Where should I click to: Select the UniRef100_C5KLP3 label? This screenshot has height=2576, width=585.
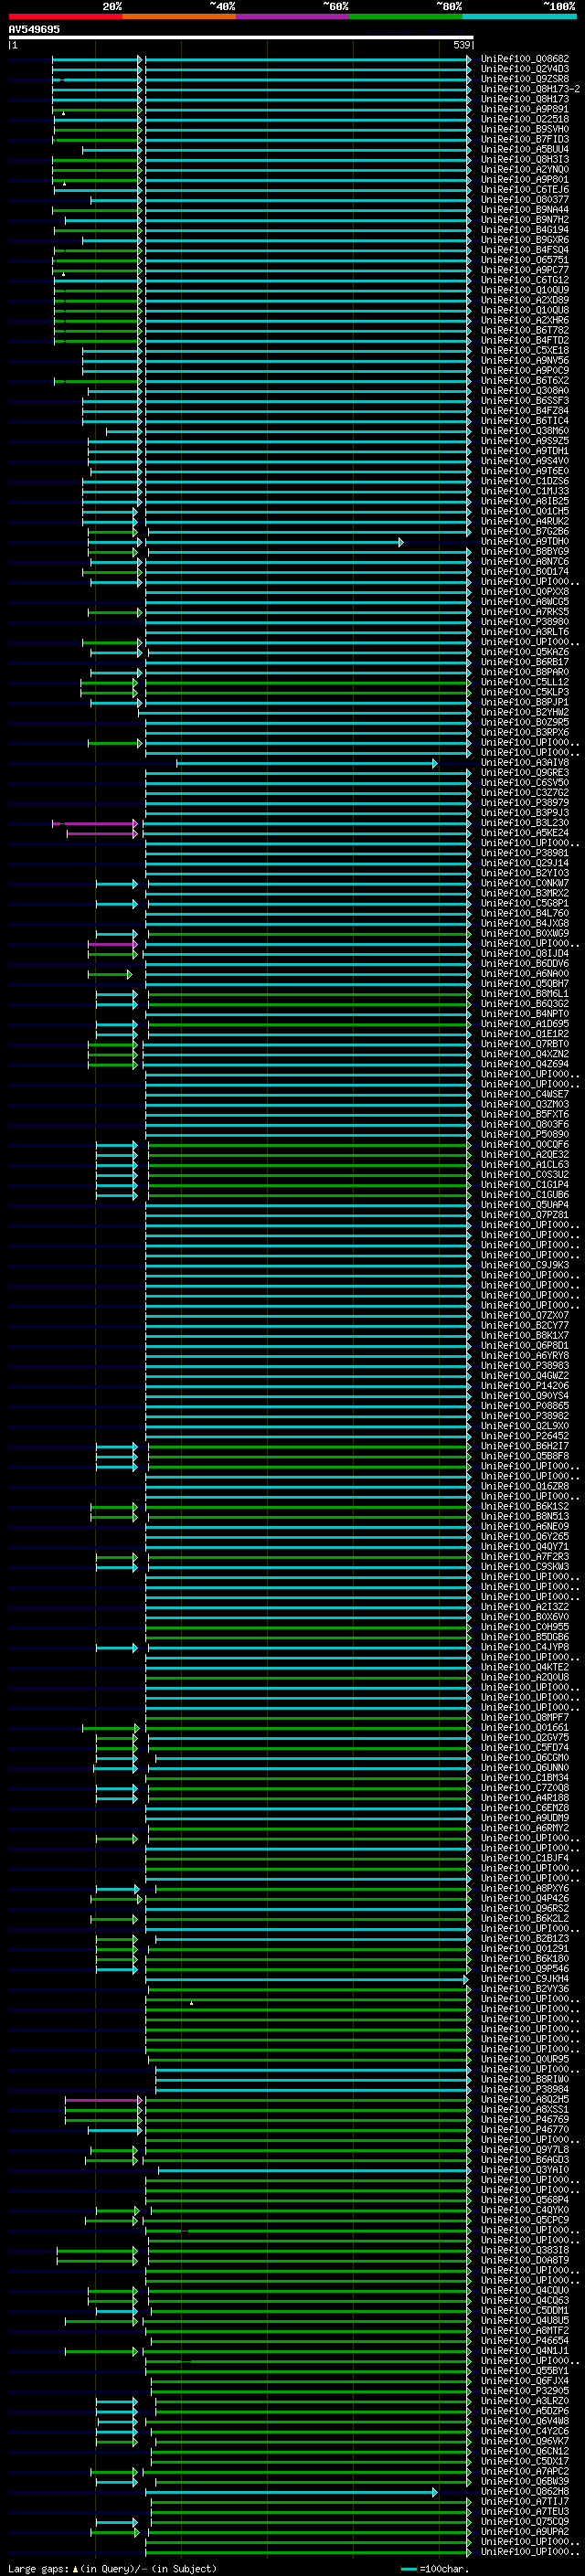[525, 692]
